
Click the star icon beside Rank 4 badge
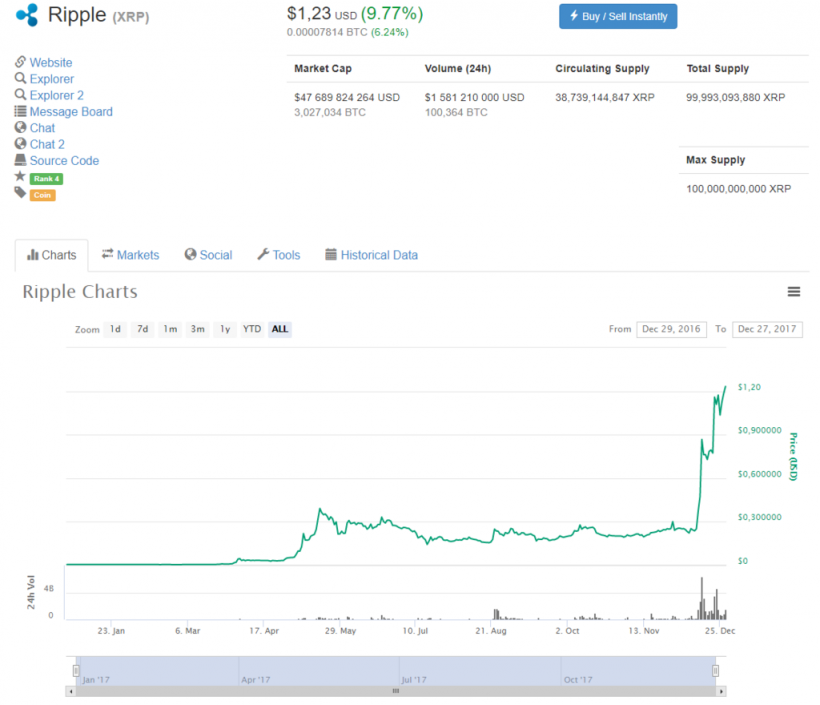point(21,177)
